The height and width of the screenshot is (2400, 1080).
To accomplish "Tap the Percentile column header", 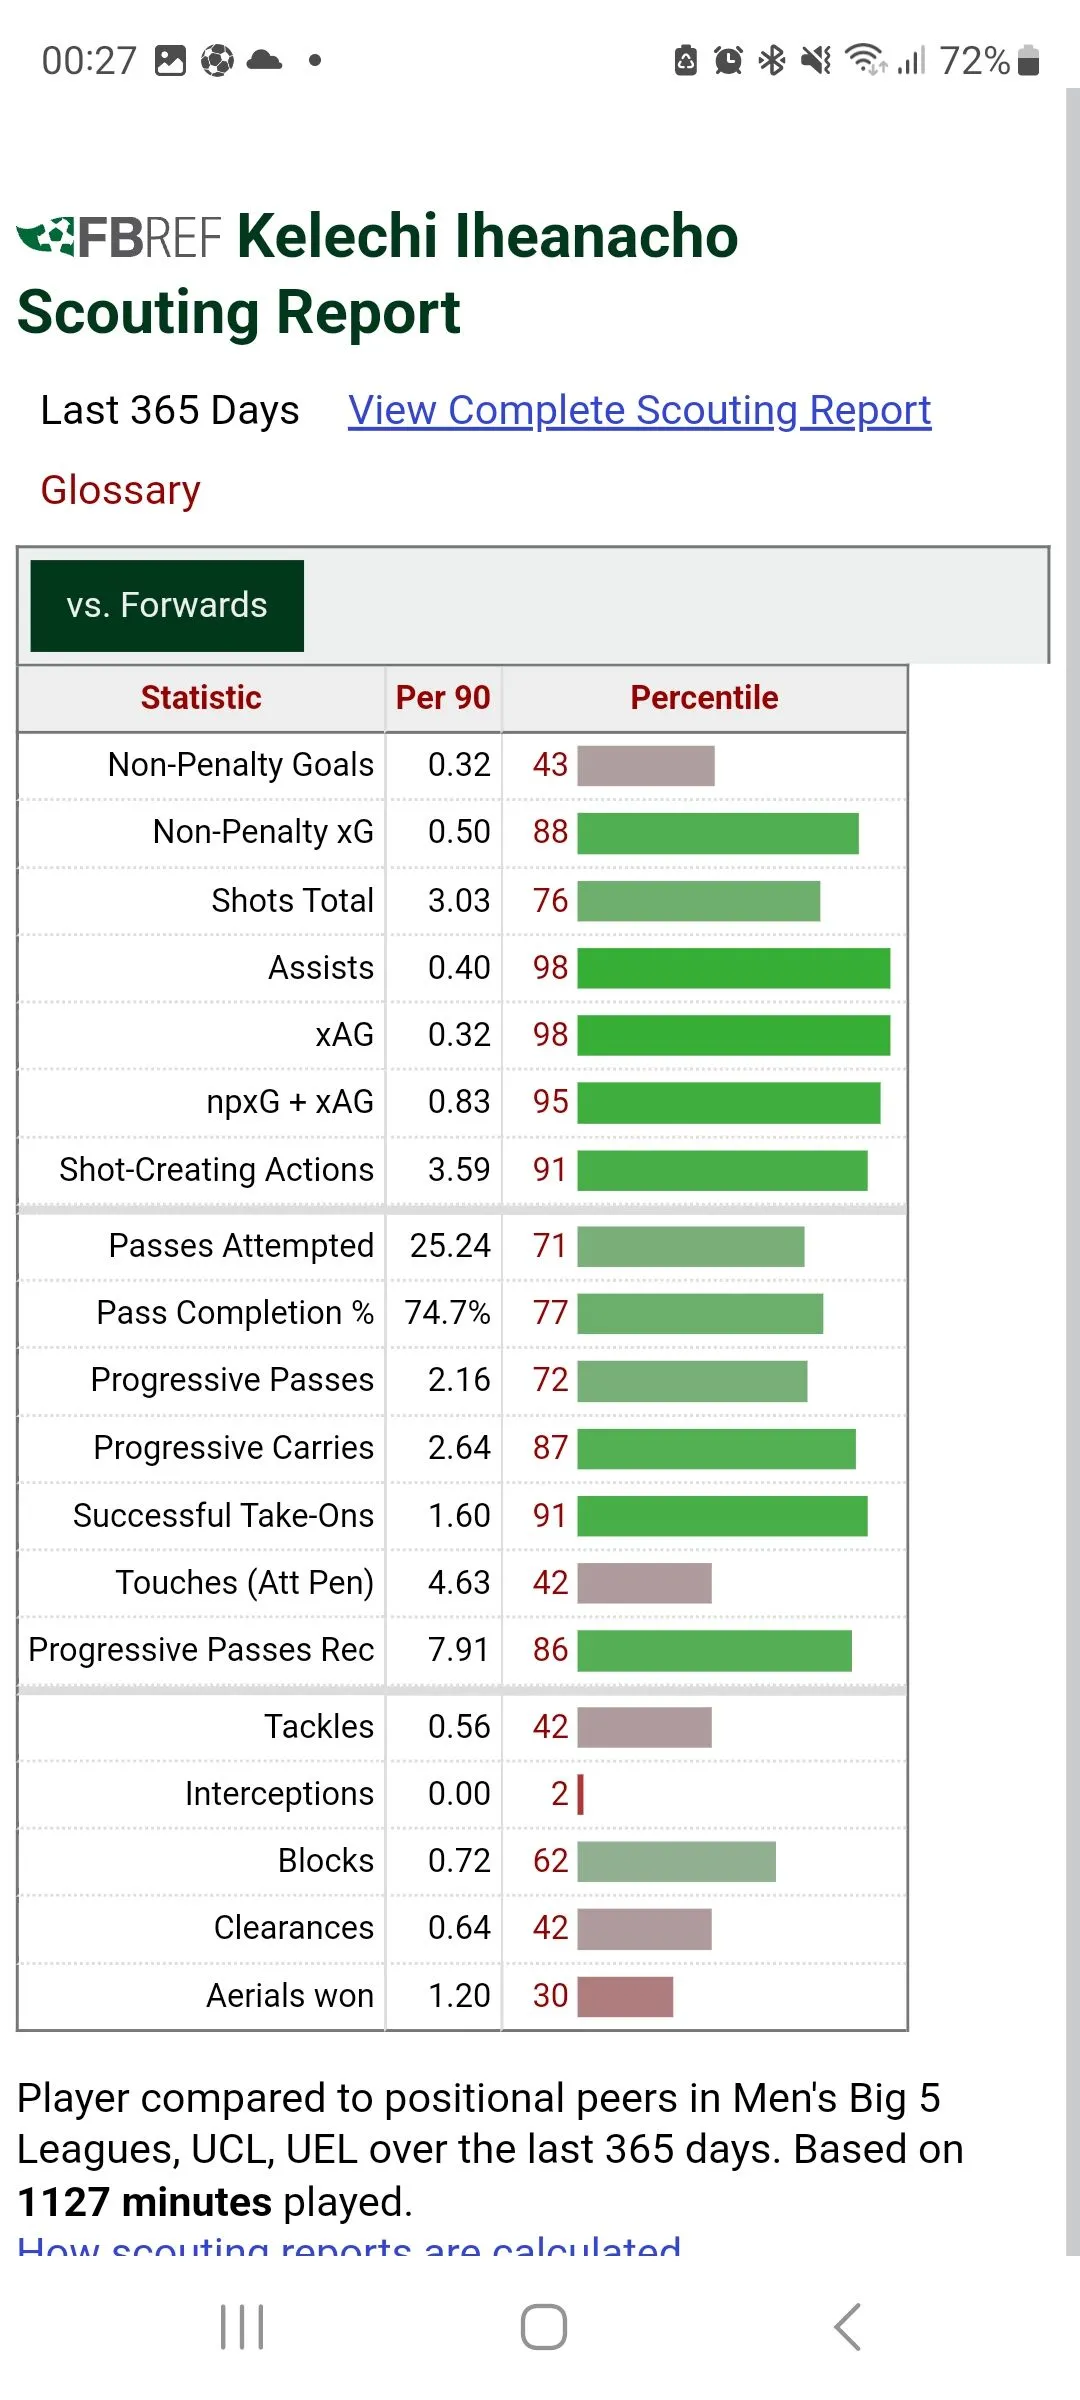I will pos(704,698).
